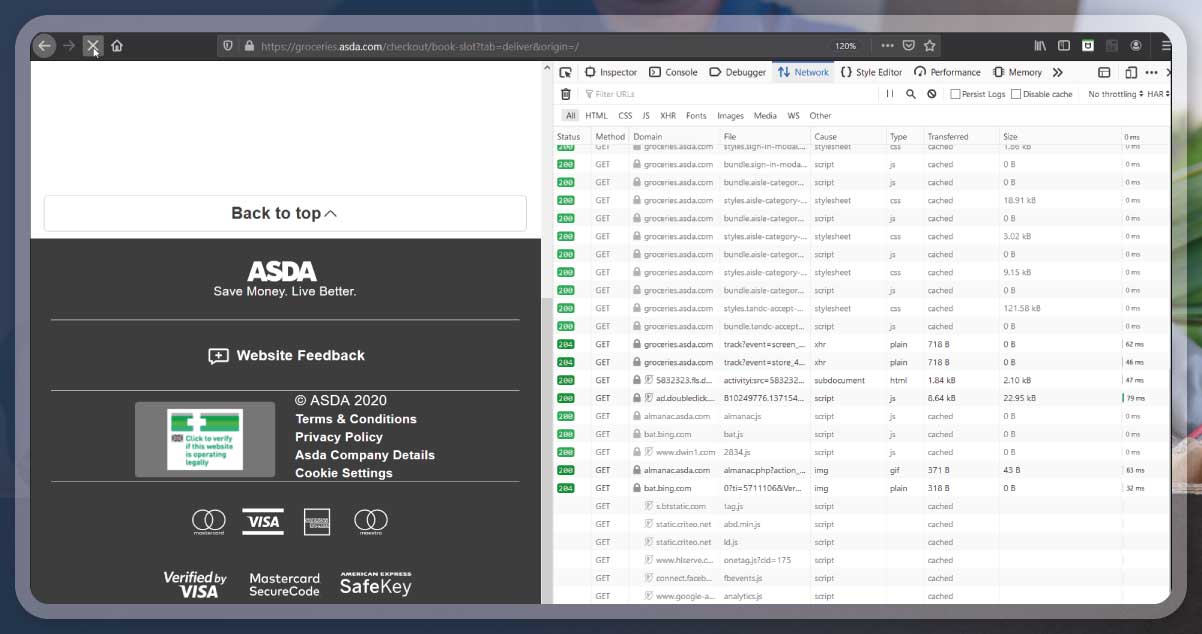Filter requests by CSS
Viewport: 1202px width, 634px height.
pos(625,116)
